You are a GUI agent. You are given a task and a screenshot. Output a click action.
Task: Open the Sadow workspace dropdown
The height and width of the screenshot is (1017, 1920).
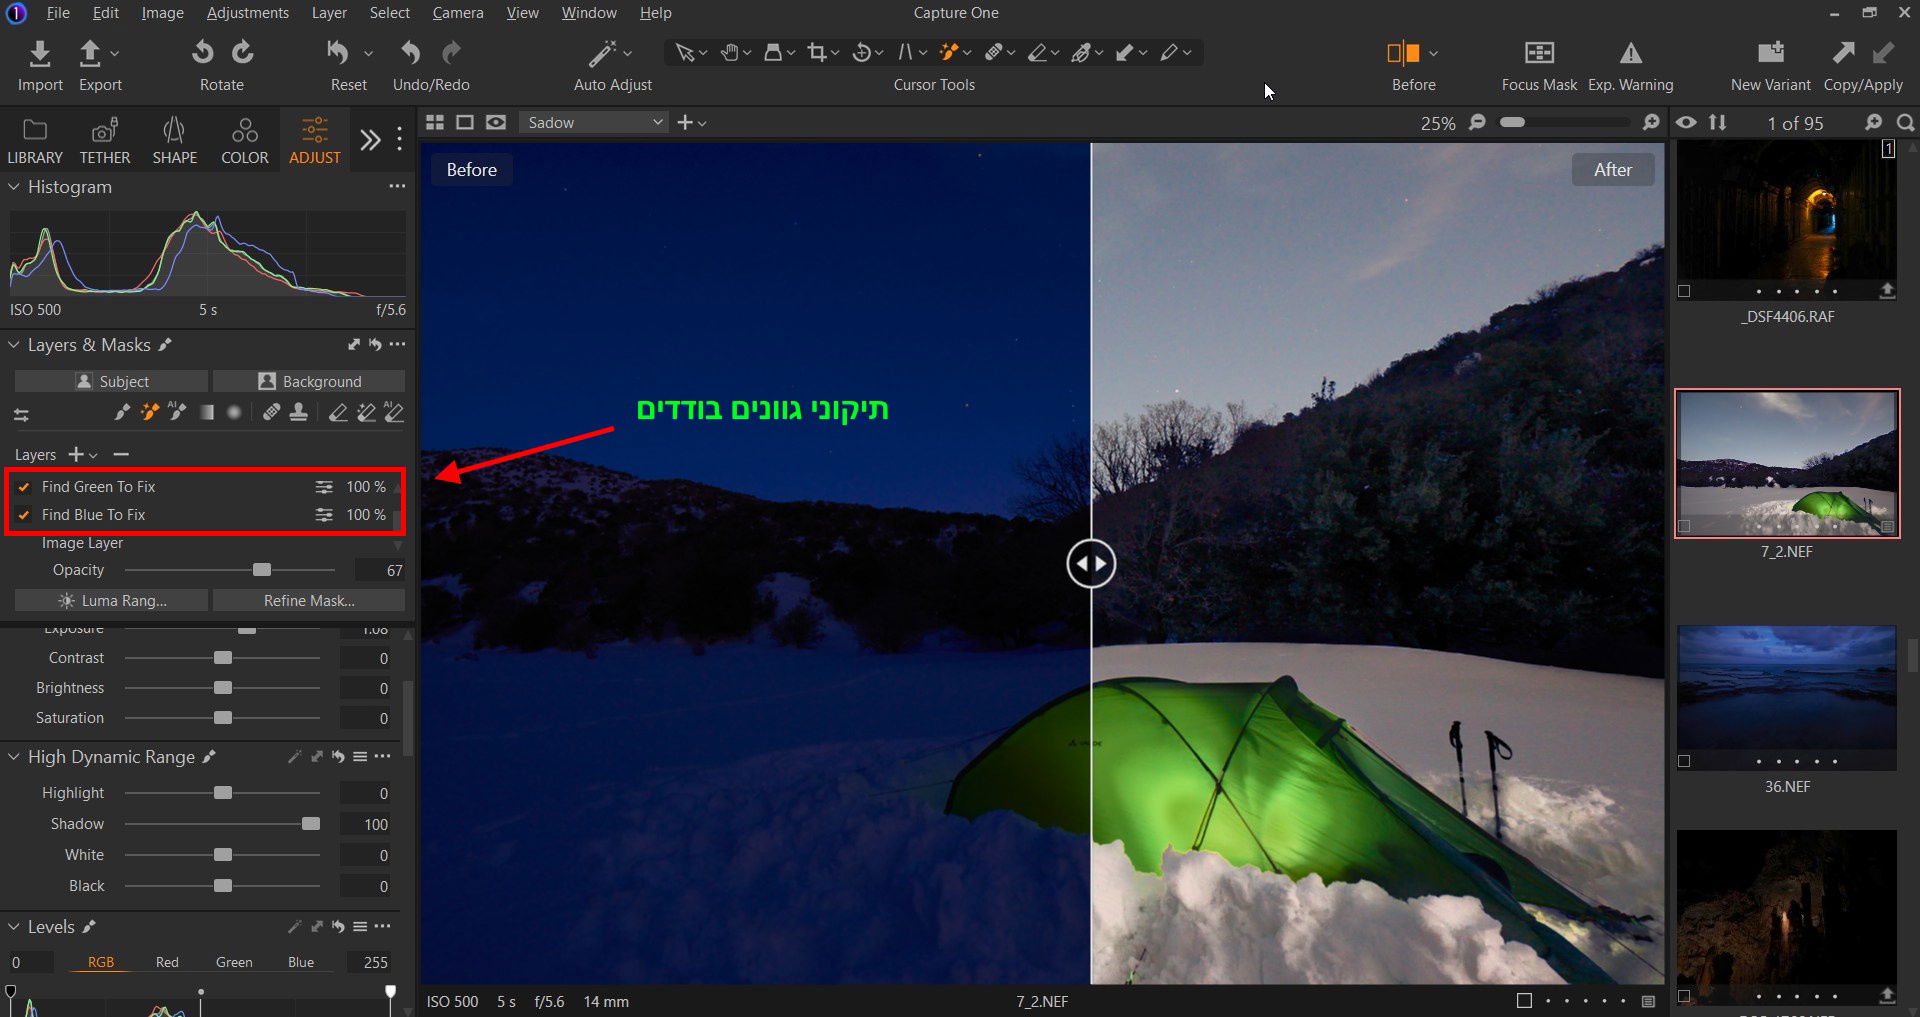(594, 122)
